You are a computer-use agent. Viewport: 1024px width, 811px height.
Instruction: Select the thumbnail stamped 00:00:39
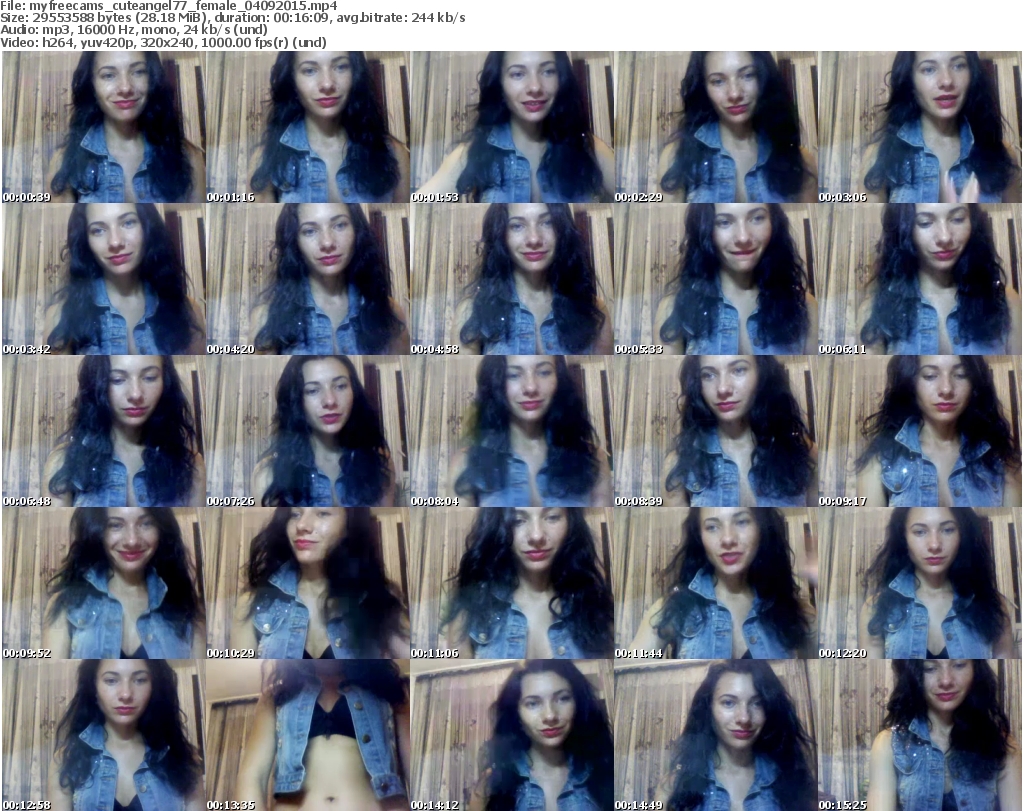point(103,127)
